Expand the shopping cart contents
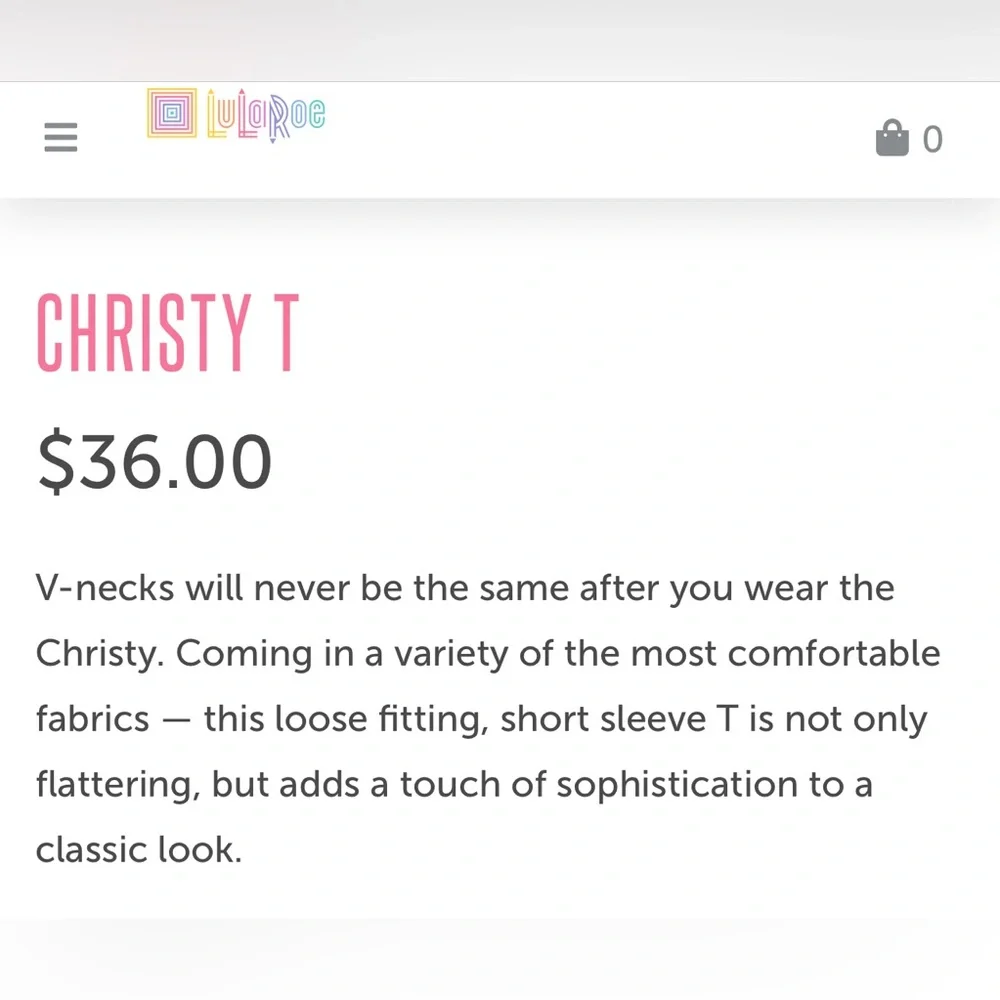This screenshot has width=1000, height=1000. (893, 138)
